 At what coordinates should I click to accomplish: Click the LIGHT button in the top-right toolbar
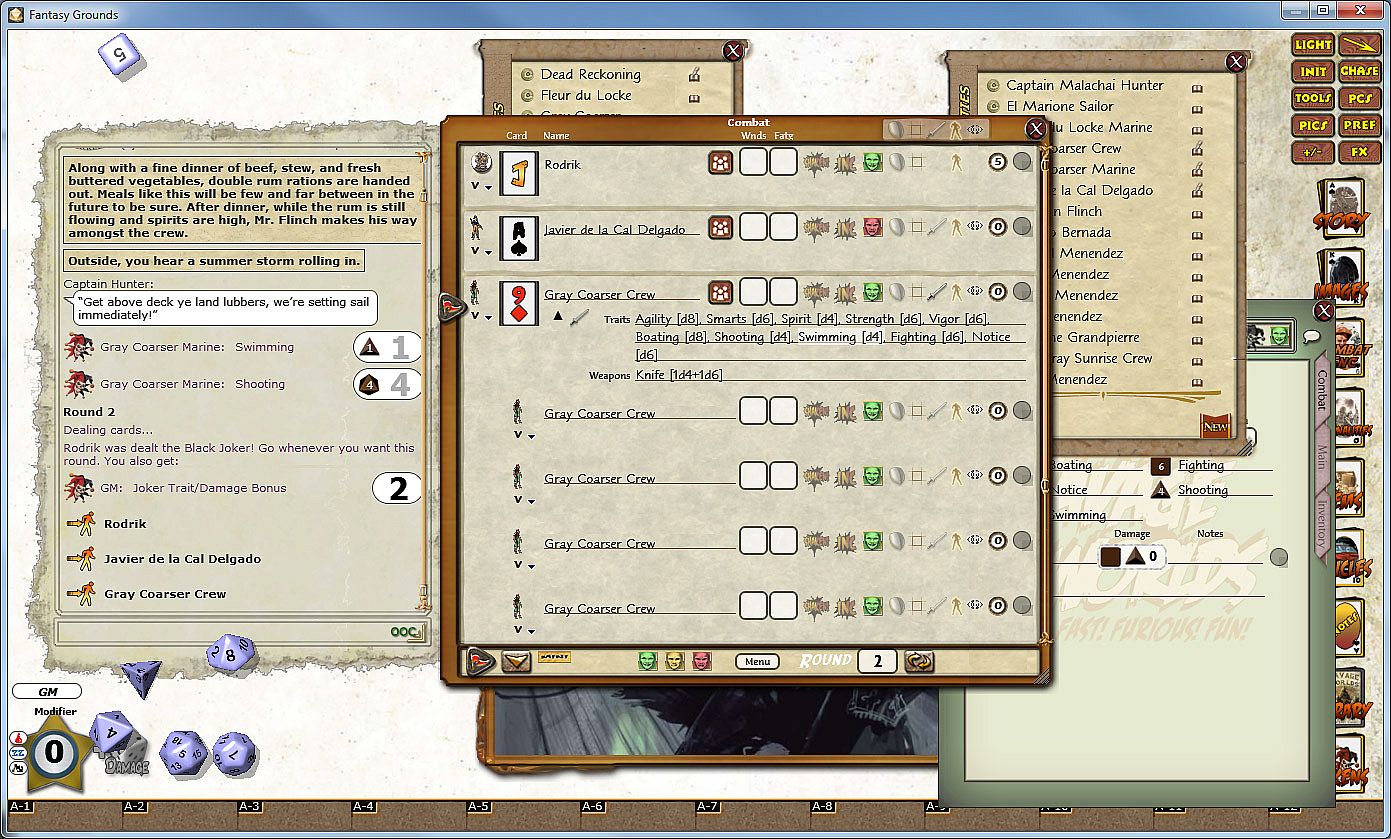(x=1313, y=45)
